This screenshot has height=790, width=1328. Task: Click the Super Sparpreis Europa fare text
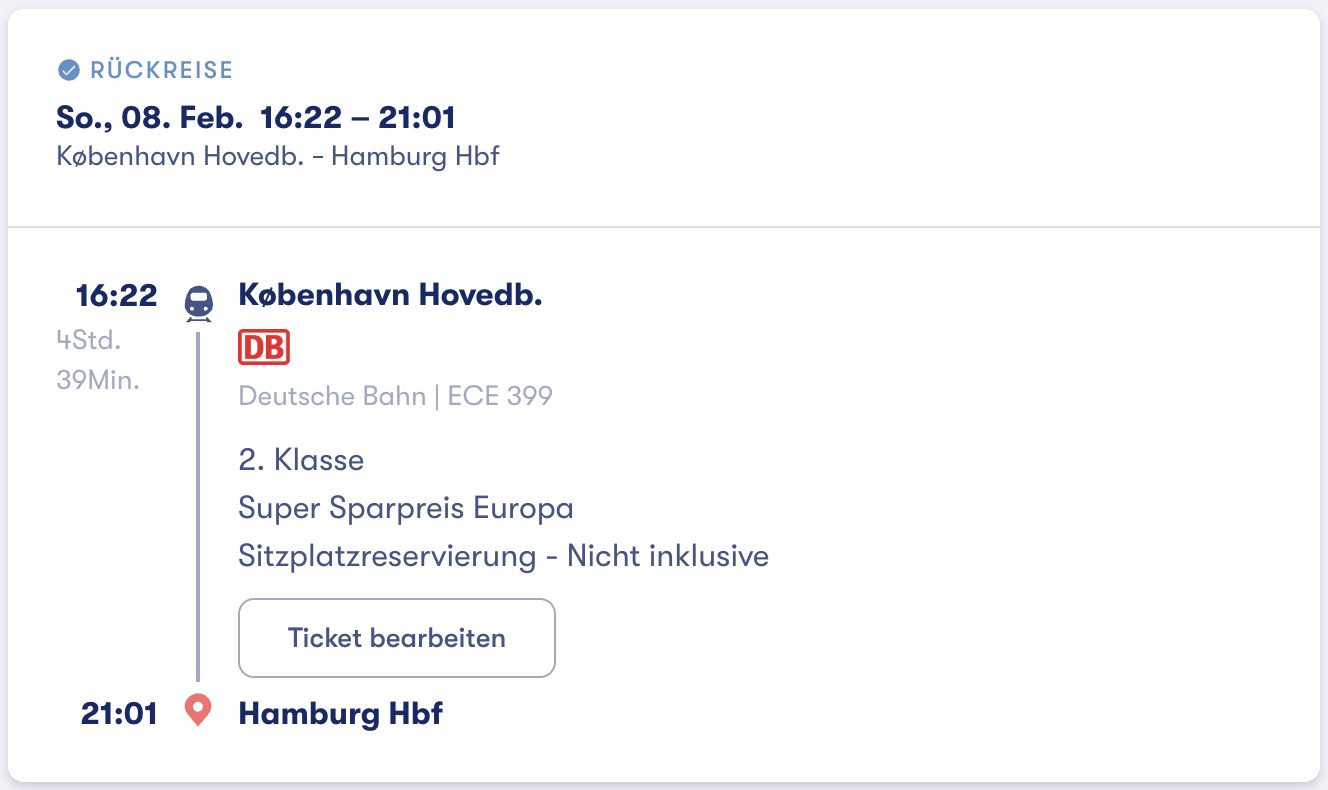pos(406,508)
